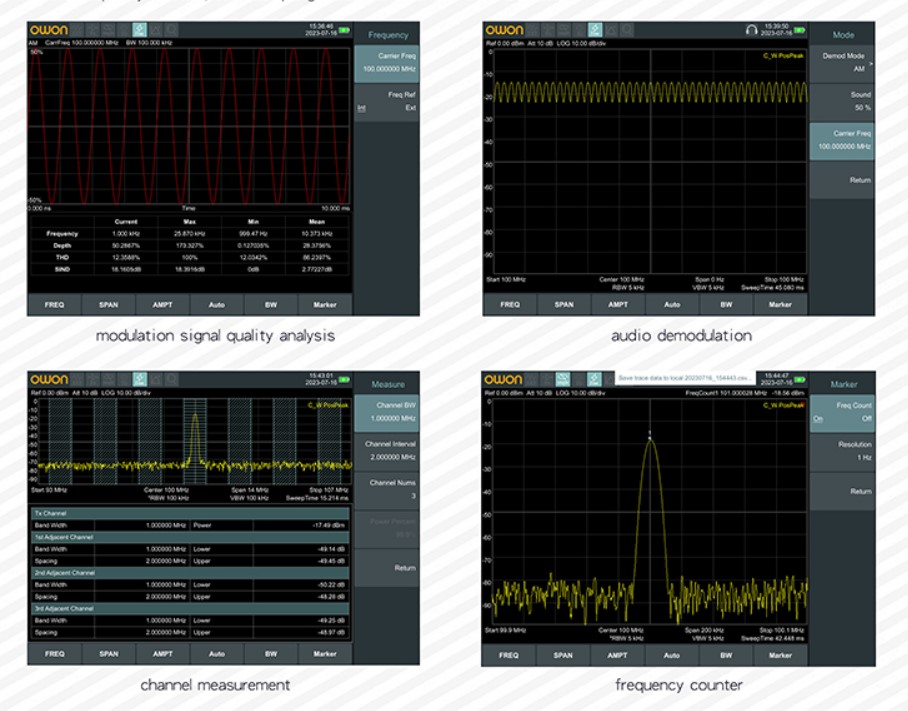Click highlighted teal mode icon on modulation analysis screen
908x711 pixels.
pos(140,30)
